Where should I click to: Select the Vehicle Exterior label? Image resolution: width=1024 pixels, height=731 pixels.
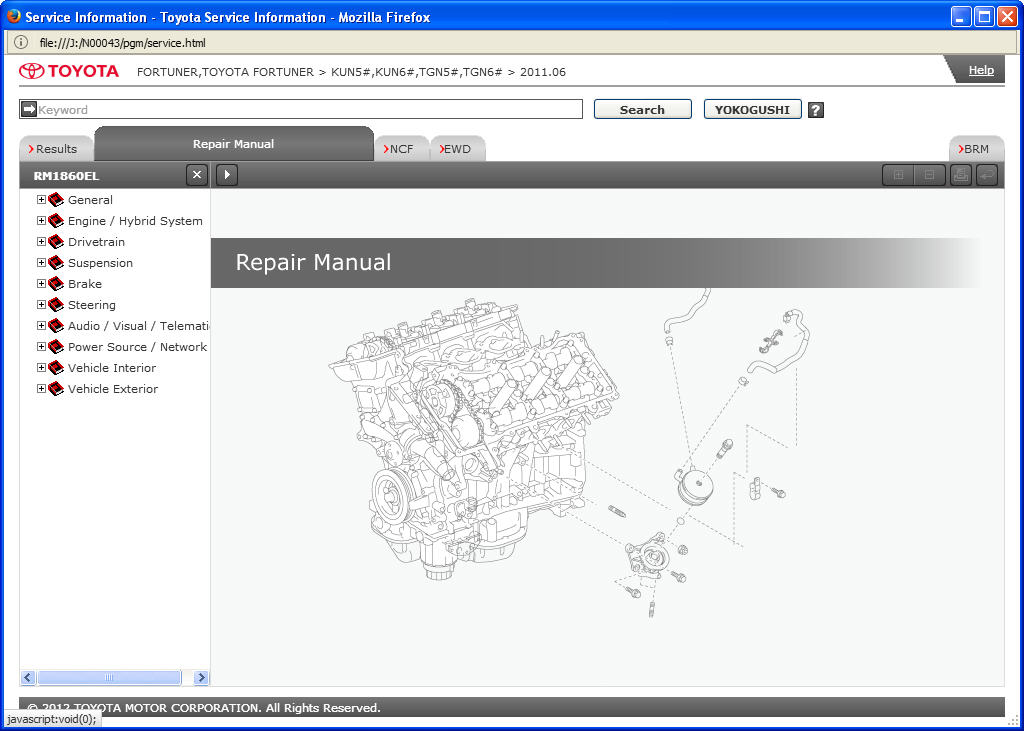coord(113,389)
